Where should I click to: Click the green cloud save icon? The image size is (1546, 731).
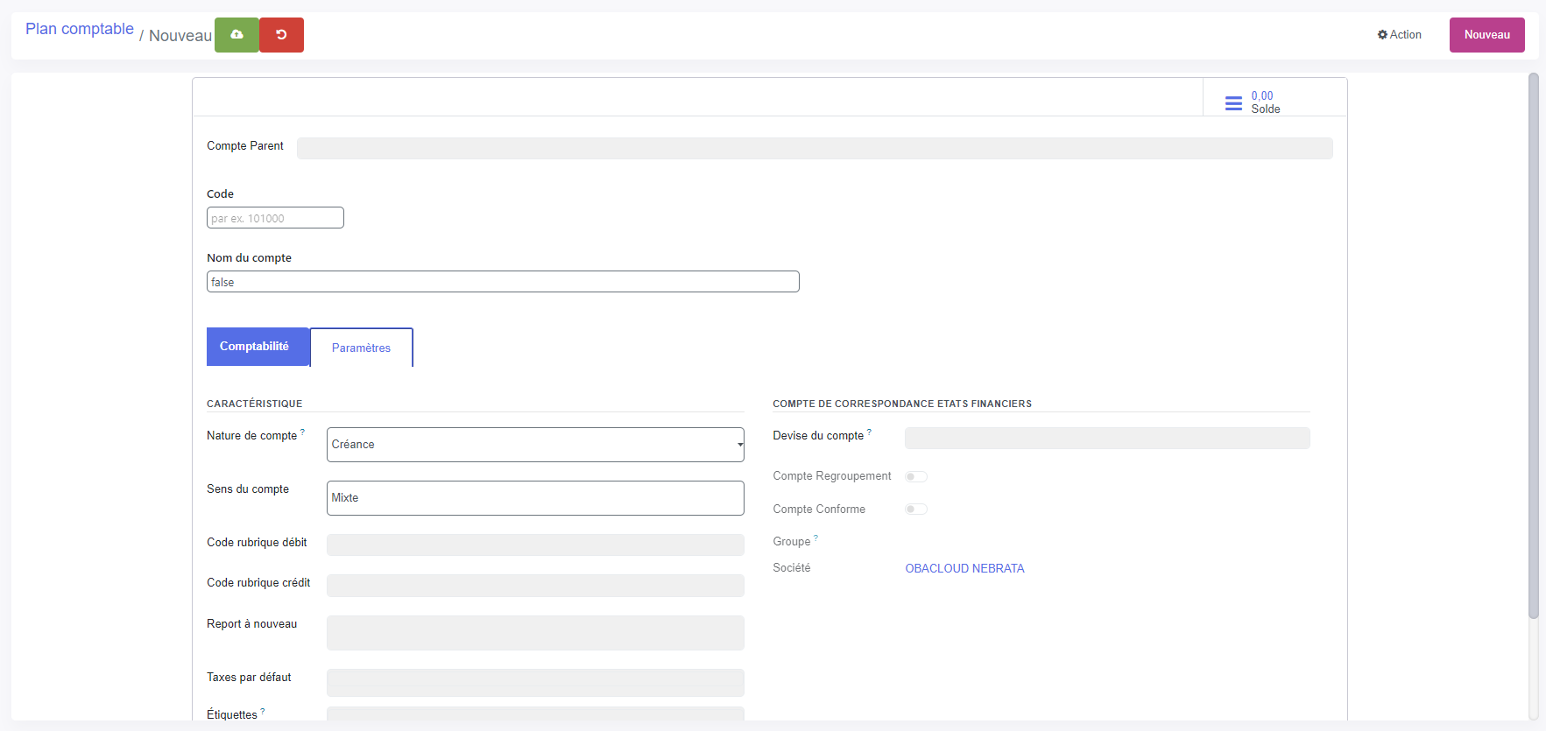(x=237, y=35)
